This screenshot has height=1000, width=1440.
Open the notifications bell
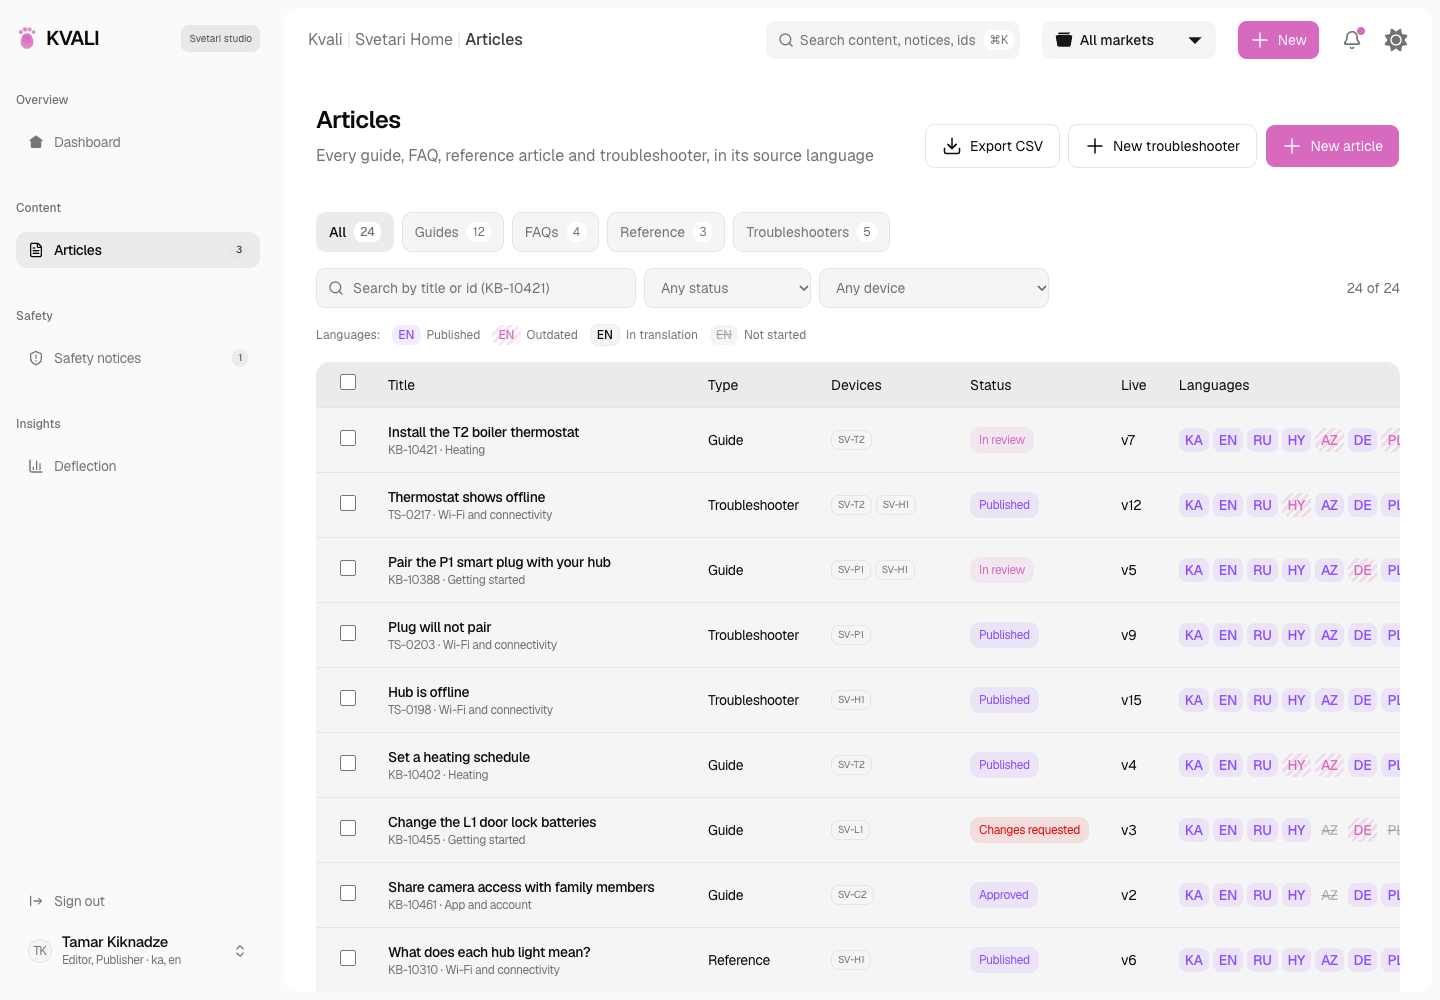(x=1352, y=40)
